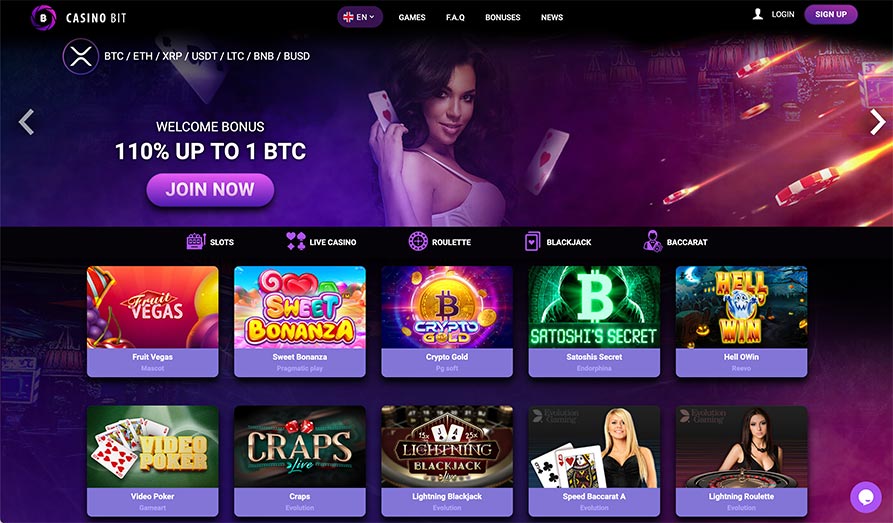
Task: Advance to next banner slide arrow
Action: click(878, 122)
